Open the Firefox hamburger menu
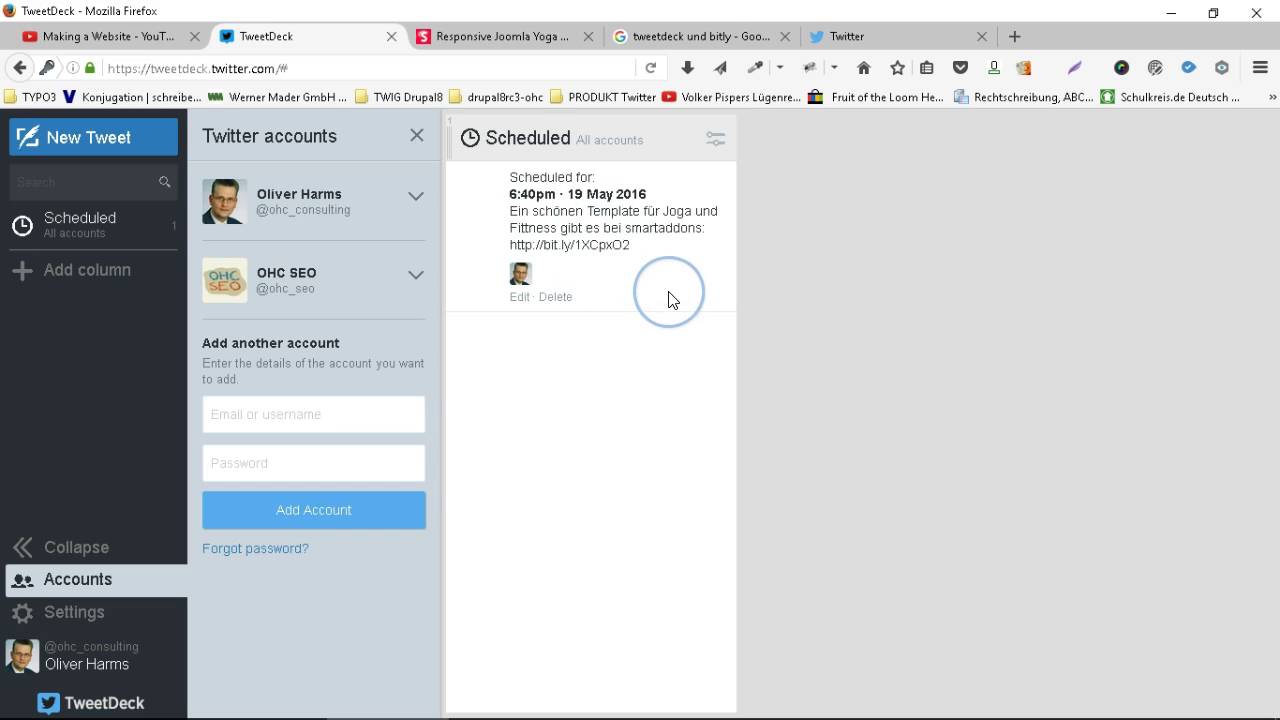This screenshot has height=720, width=1280. pyautogui.click(x=1260, y=68)
